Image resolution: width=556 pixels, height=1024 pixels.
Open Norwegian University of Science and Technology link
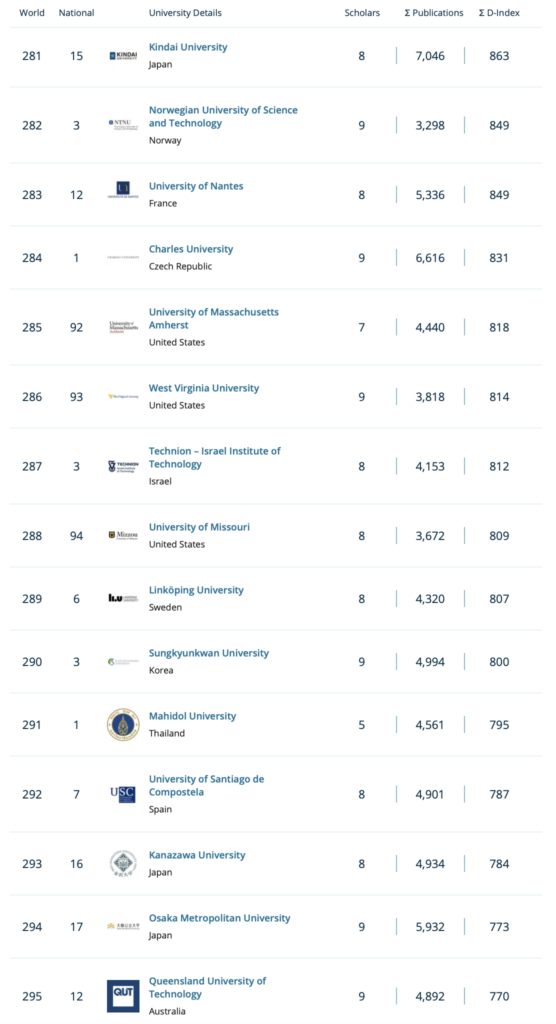click(x=223, y=117)
